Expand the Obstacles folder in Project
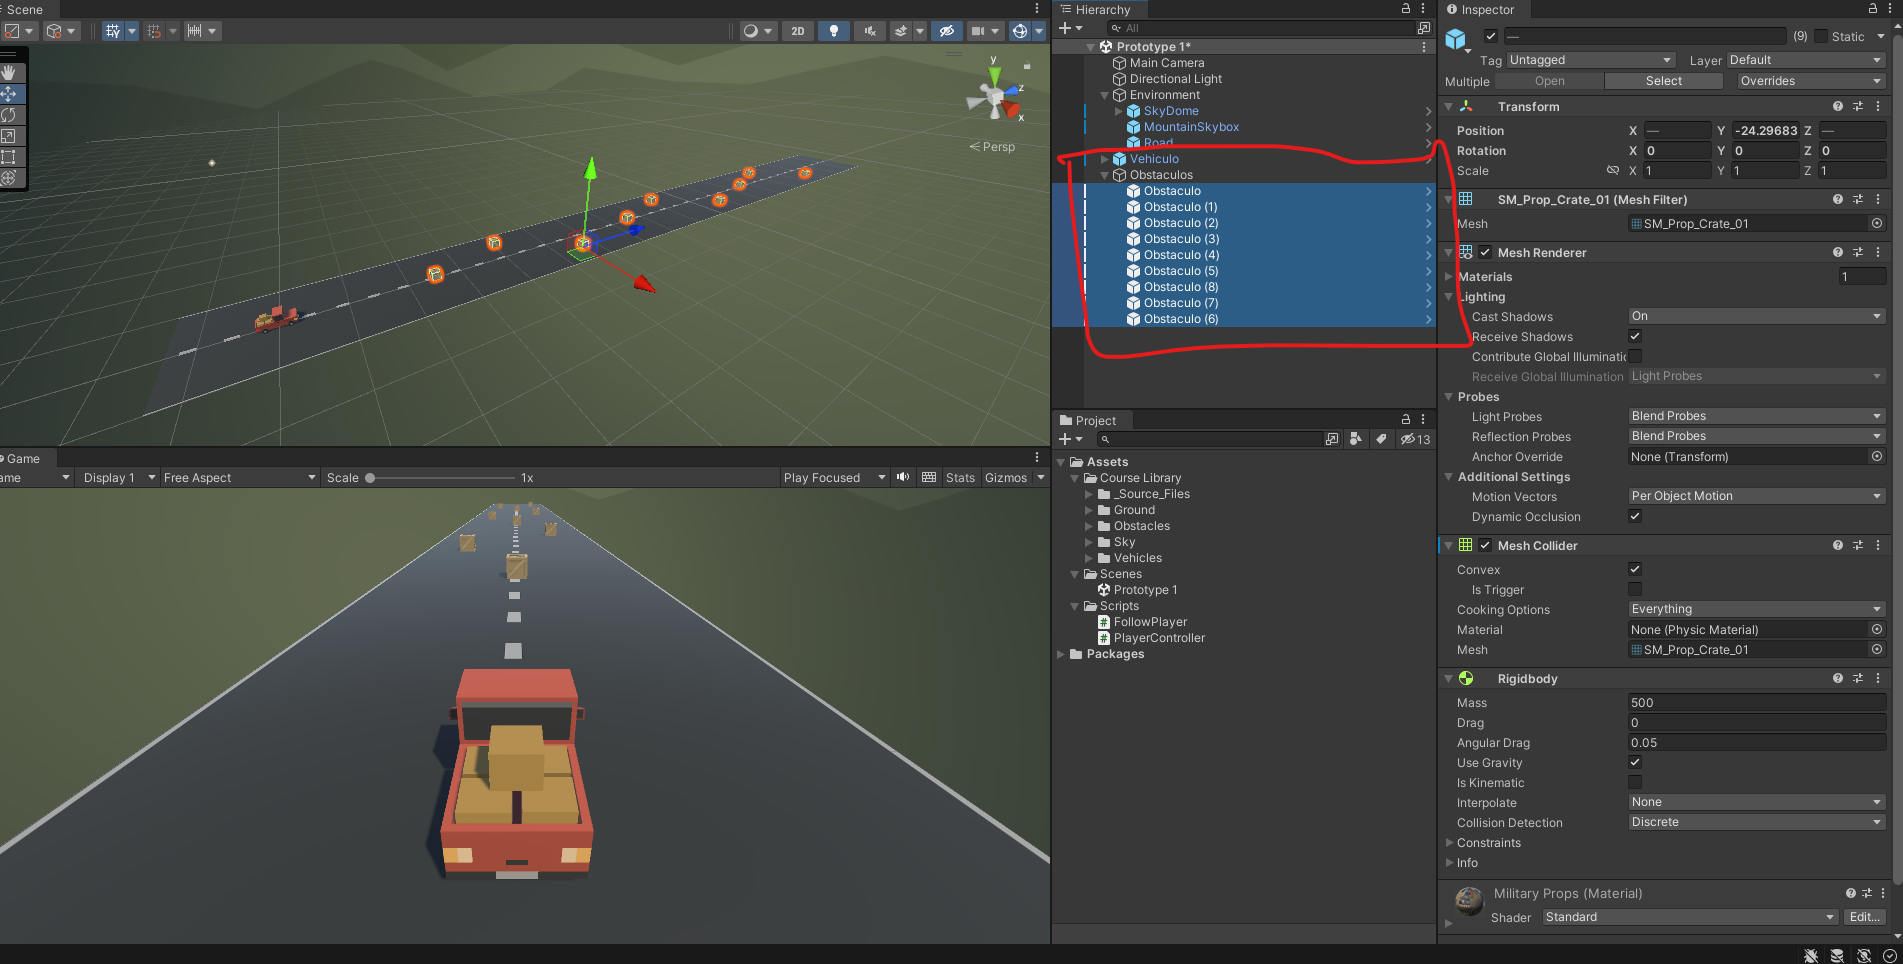1903x964 pixels. click(x=1090, y=526)
